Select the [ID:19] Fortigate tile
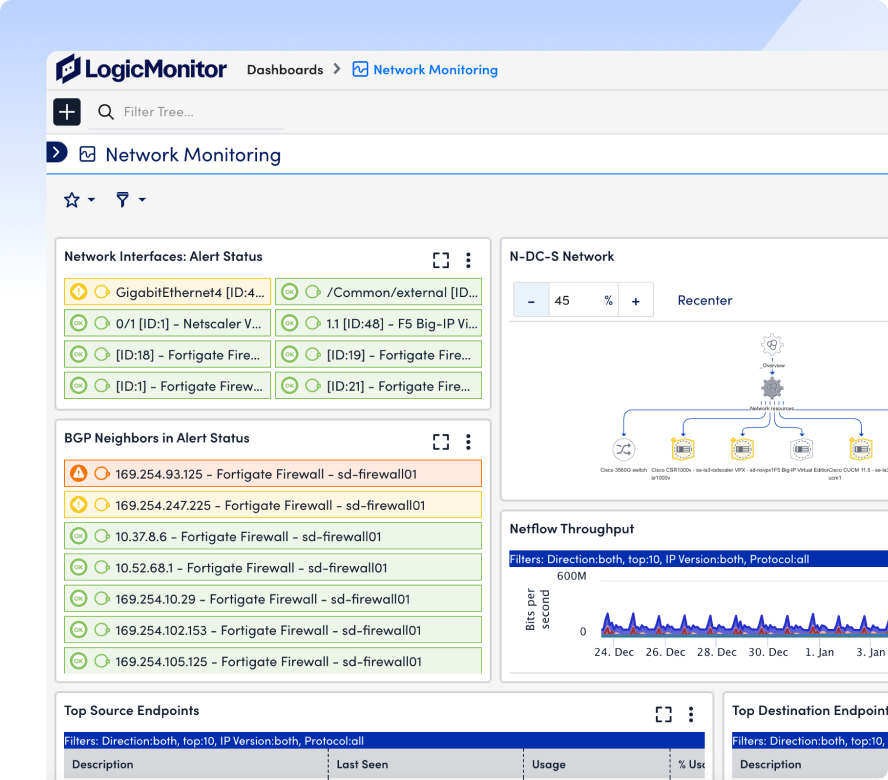Image resolution: width=888 pixels, height=780 pixels. (378, 354)
